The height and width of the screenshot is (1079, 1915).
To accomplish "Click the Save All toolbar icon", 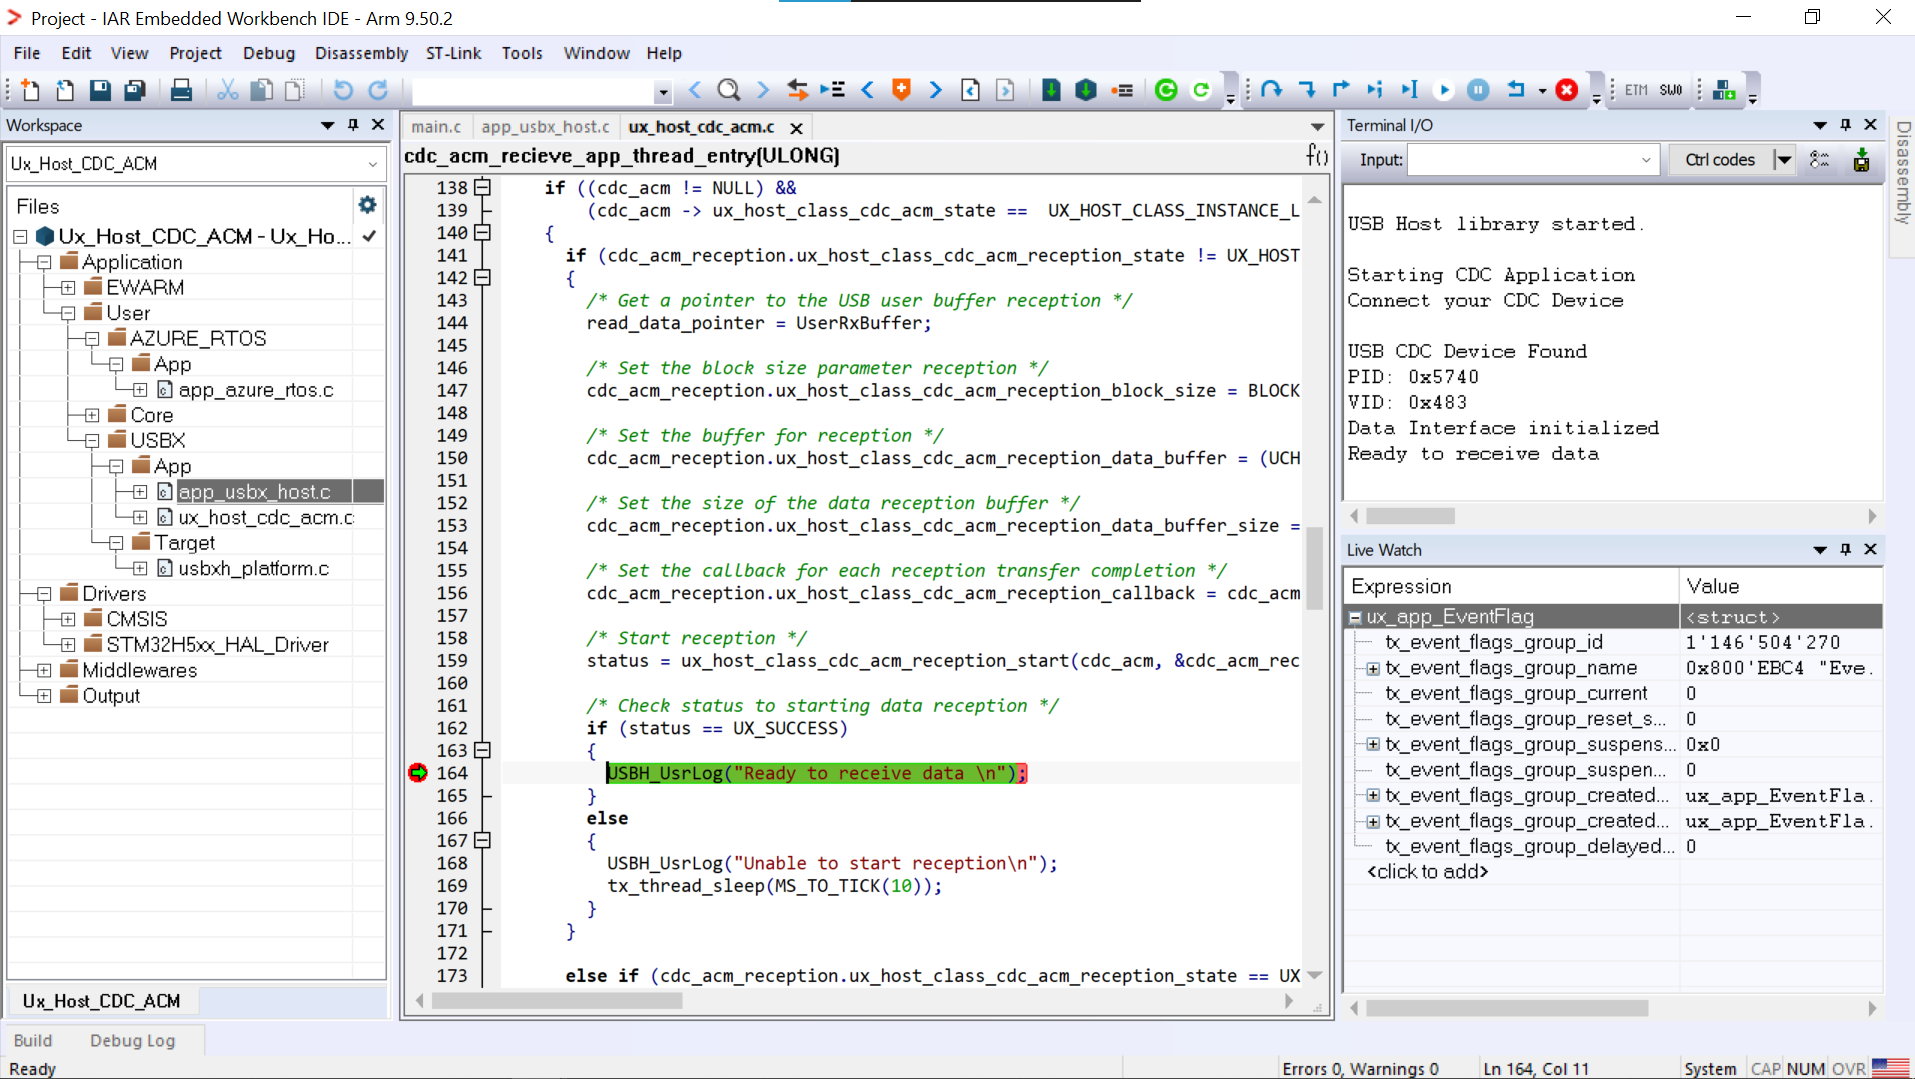I will click(134, 90).
